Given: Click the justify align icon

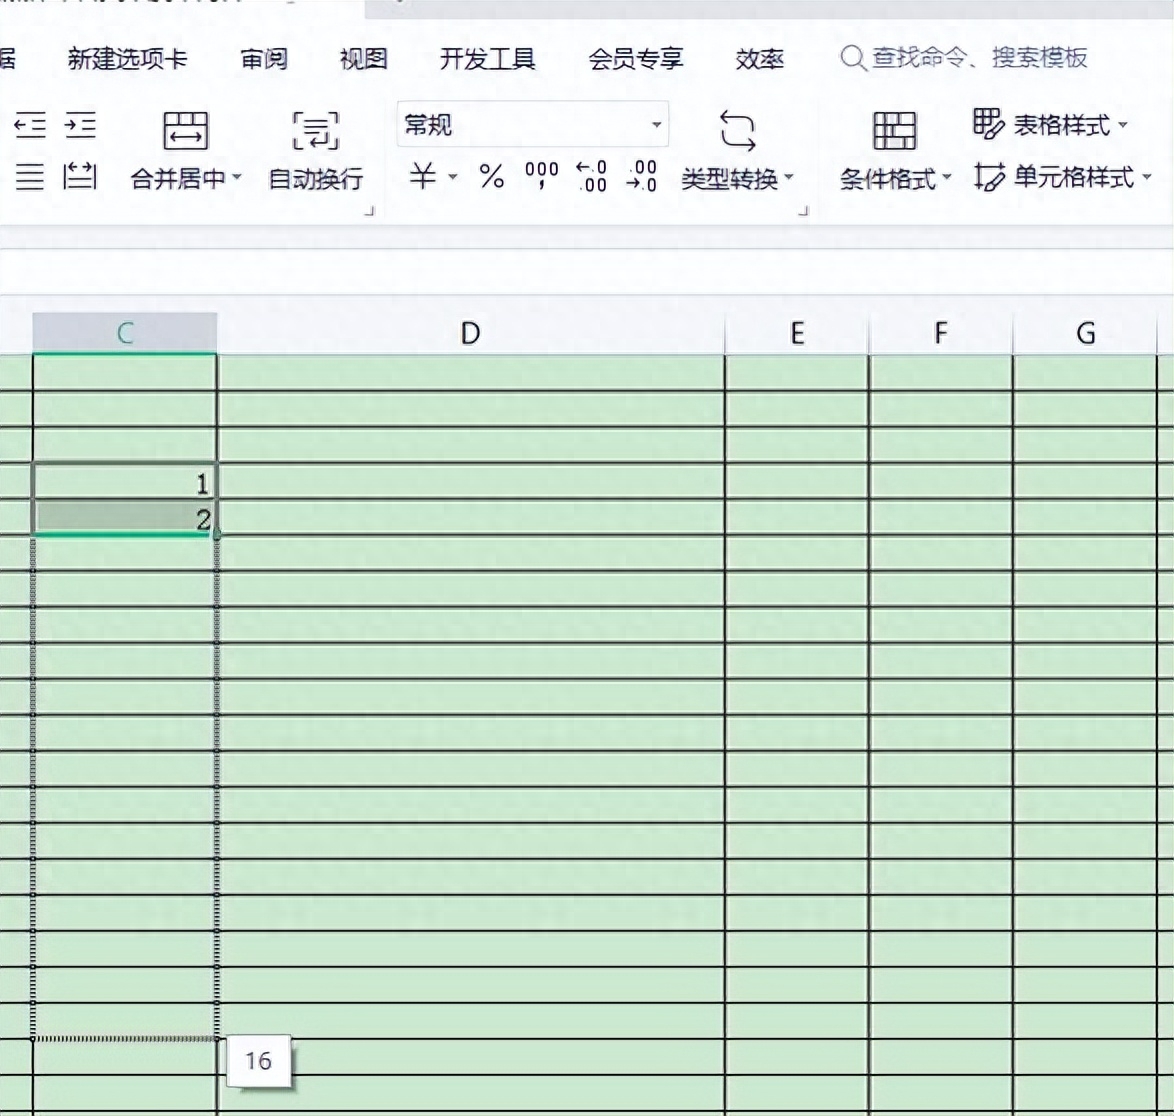Looking at the screenshot, I should tap(30, 177).
